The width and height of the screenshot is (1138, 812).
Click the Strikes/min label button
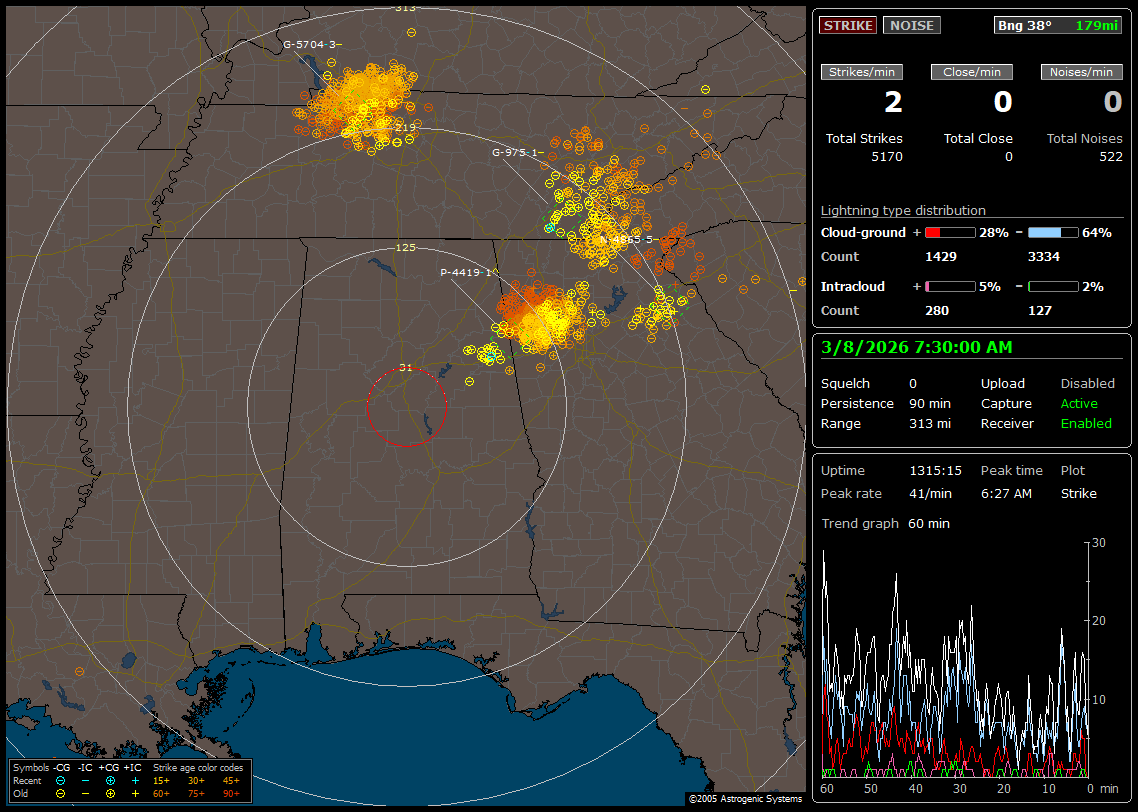coord(862,72)
